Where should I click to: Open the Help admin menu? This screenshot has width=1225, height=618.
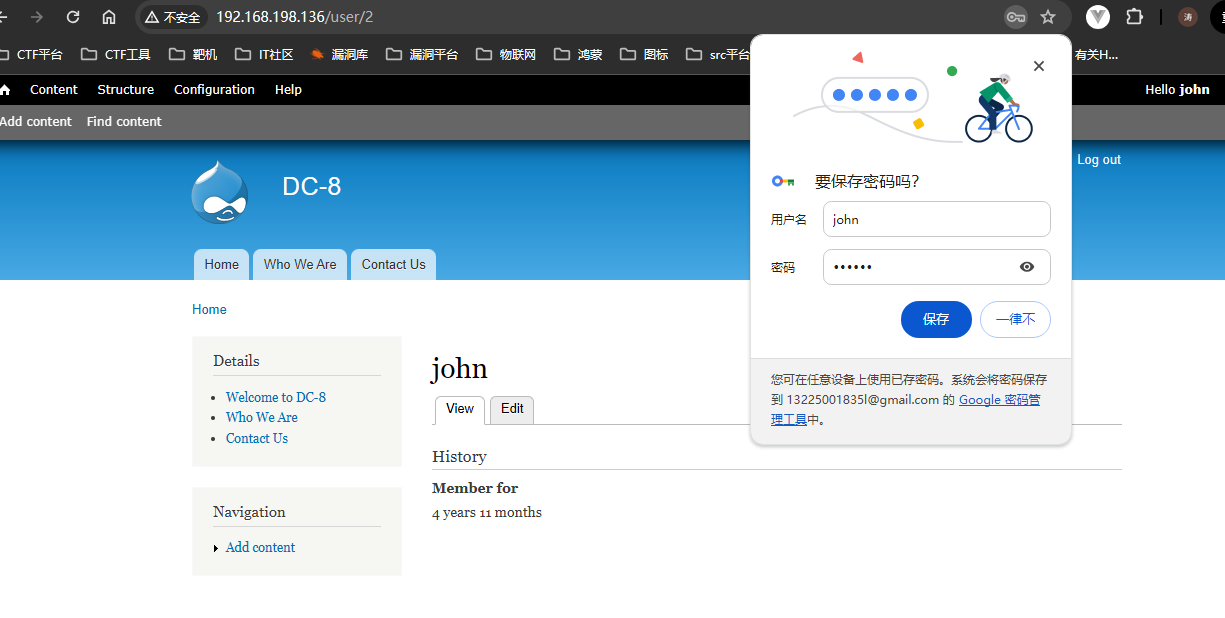click(288, 90)
